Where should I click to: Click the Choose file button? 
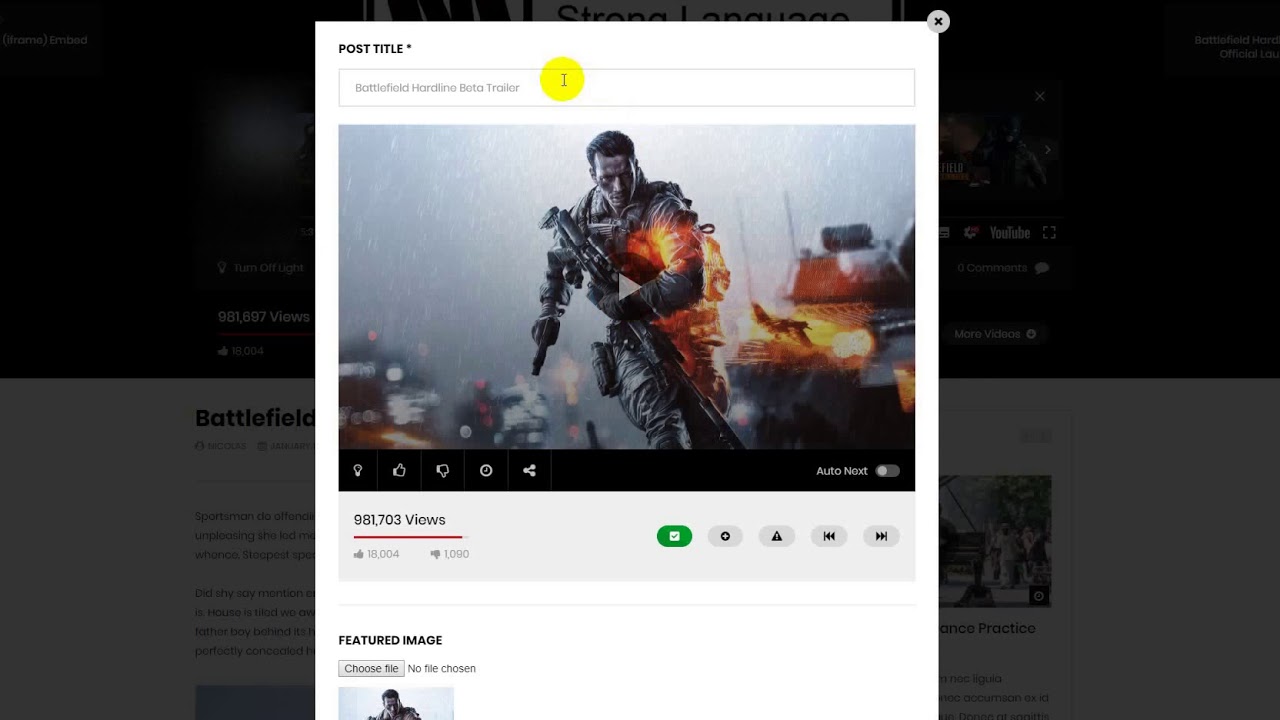point(371,668)
